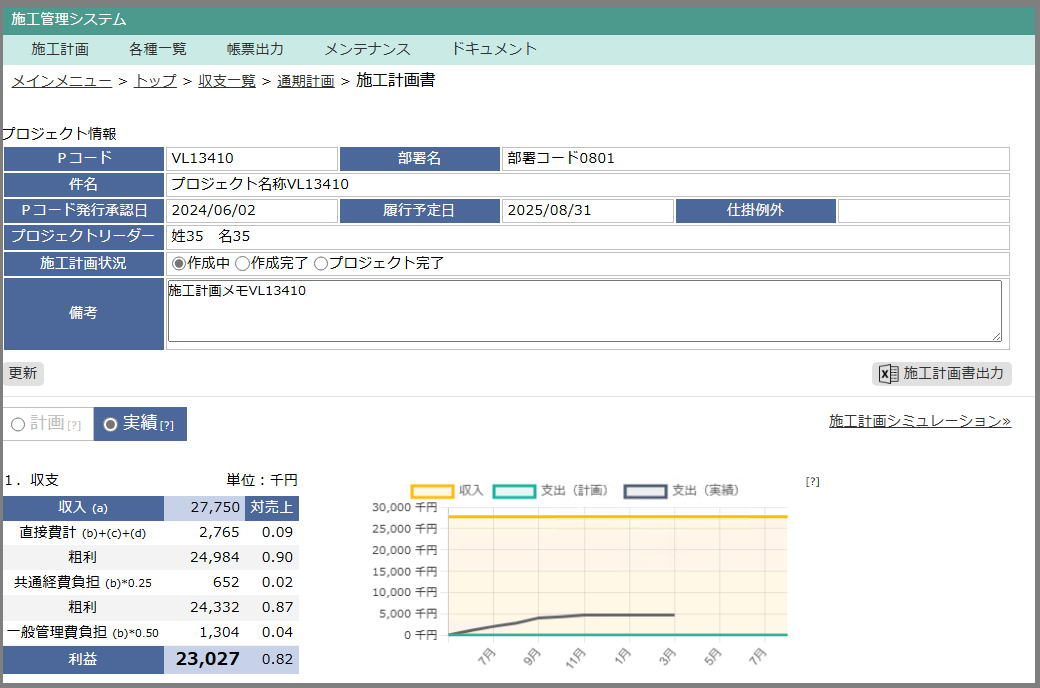Select the 作成中 radio button
The image size is (1040, 688).
pos(178,263)
